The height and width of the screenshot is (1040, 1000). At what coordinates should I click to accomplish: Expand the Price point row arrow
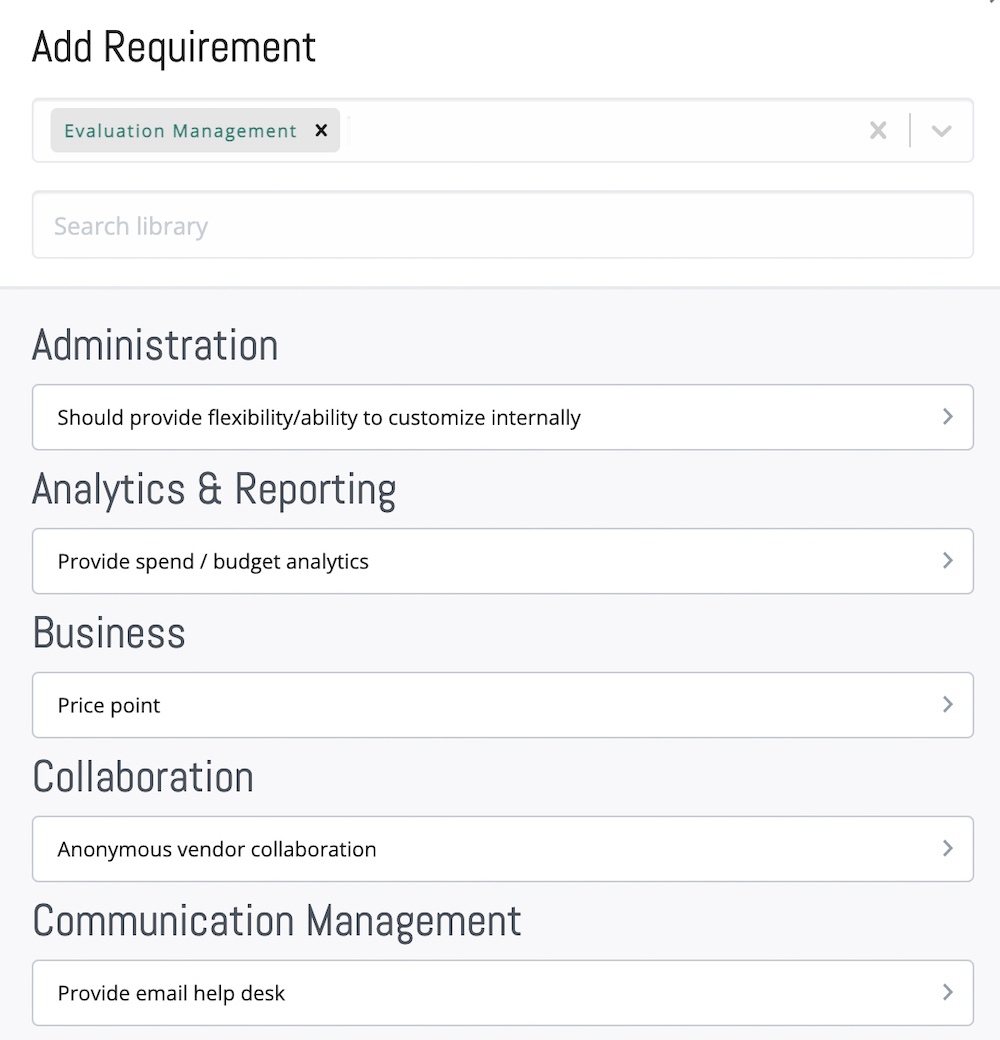[948, 705]
